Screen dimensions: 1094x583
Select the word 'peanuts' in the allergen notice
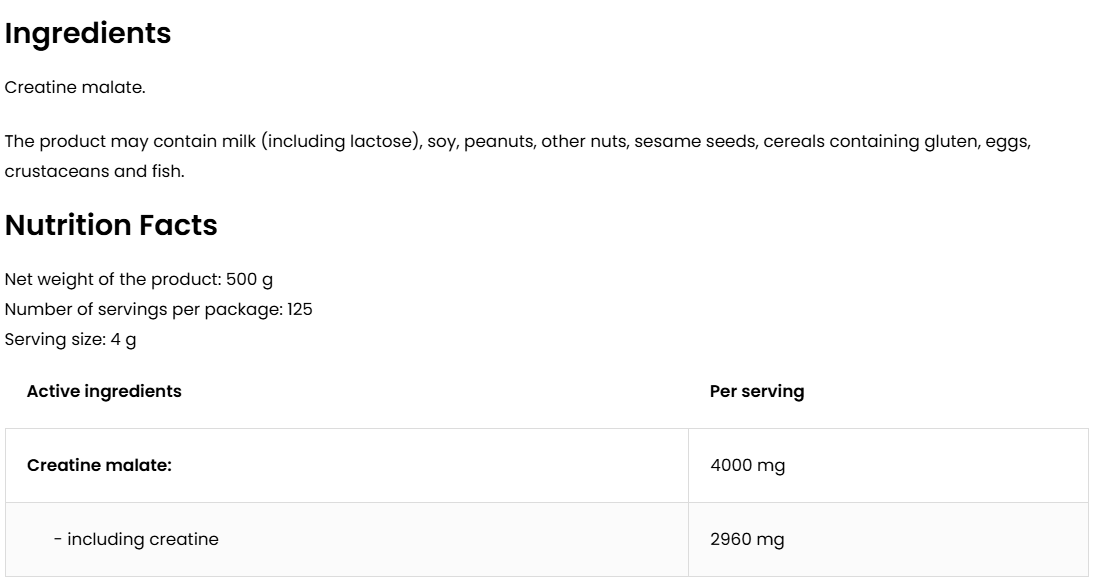pos(501,141)
